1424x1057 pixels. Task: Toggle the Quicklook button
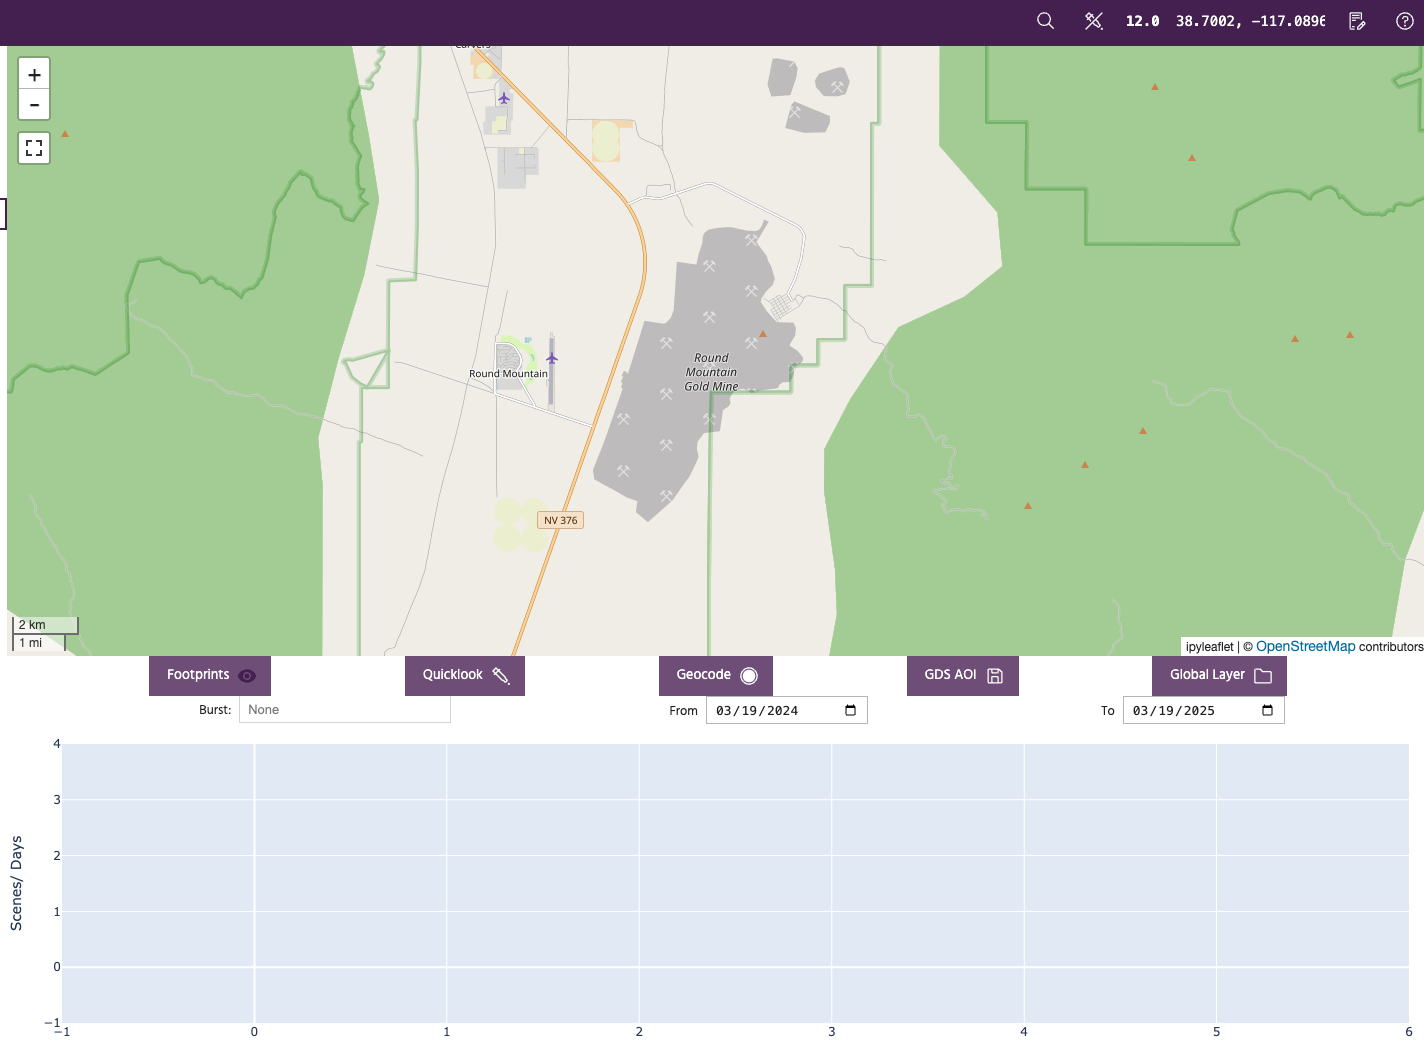click(465, 675)
